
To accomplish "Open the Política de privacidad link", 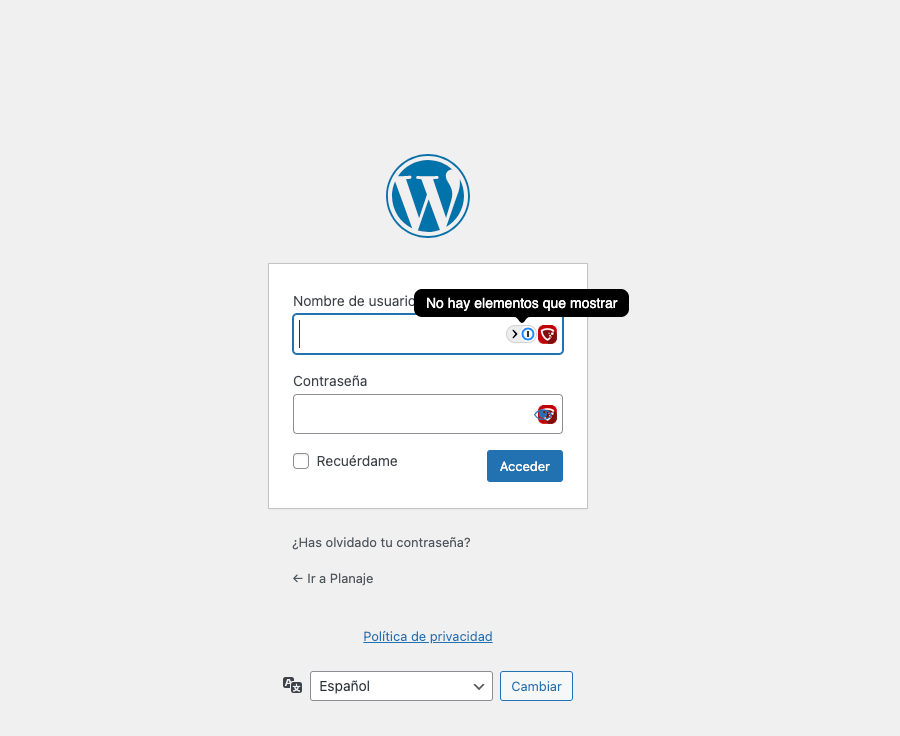I will click(428, 636).
